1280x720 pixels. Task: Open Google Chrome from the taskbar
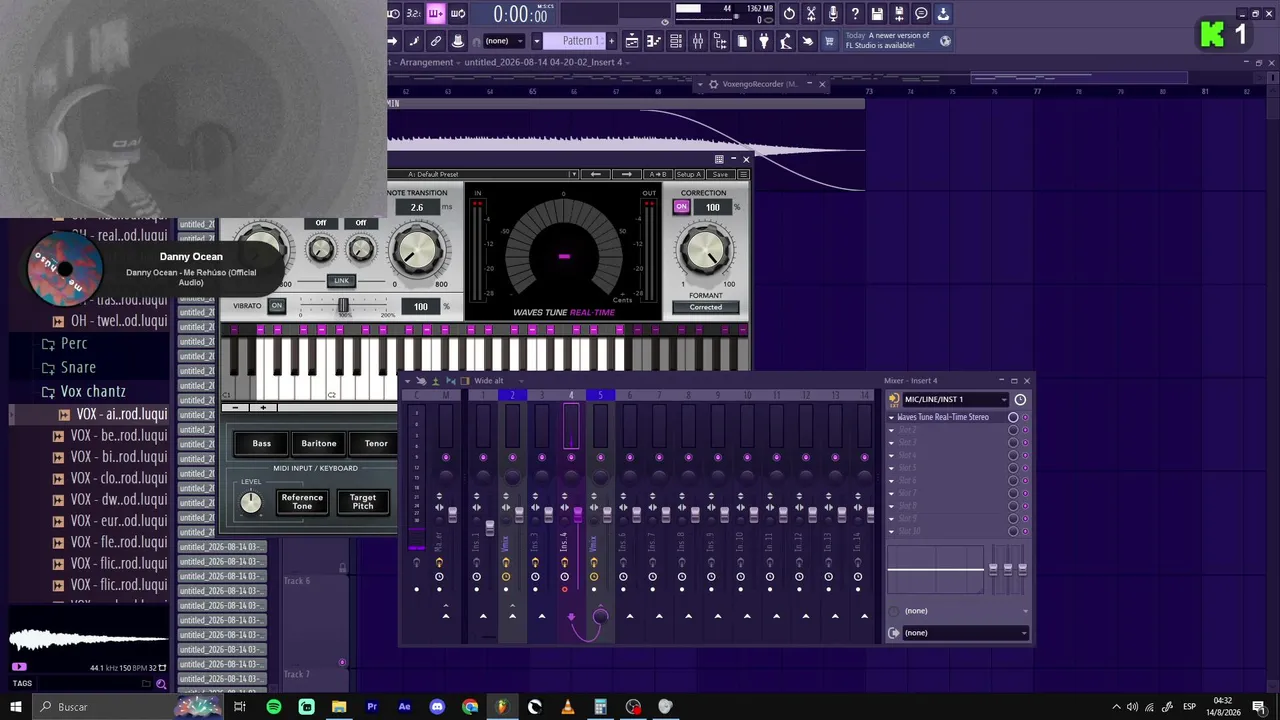470,707
